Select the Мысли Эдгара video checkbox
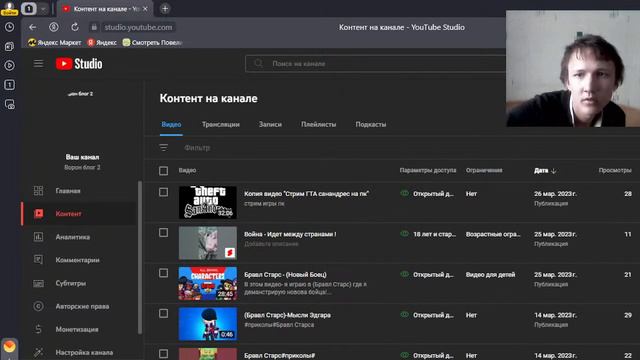 (x=163, y=313)
